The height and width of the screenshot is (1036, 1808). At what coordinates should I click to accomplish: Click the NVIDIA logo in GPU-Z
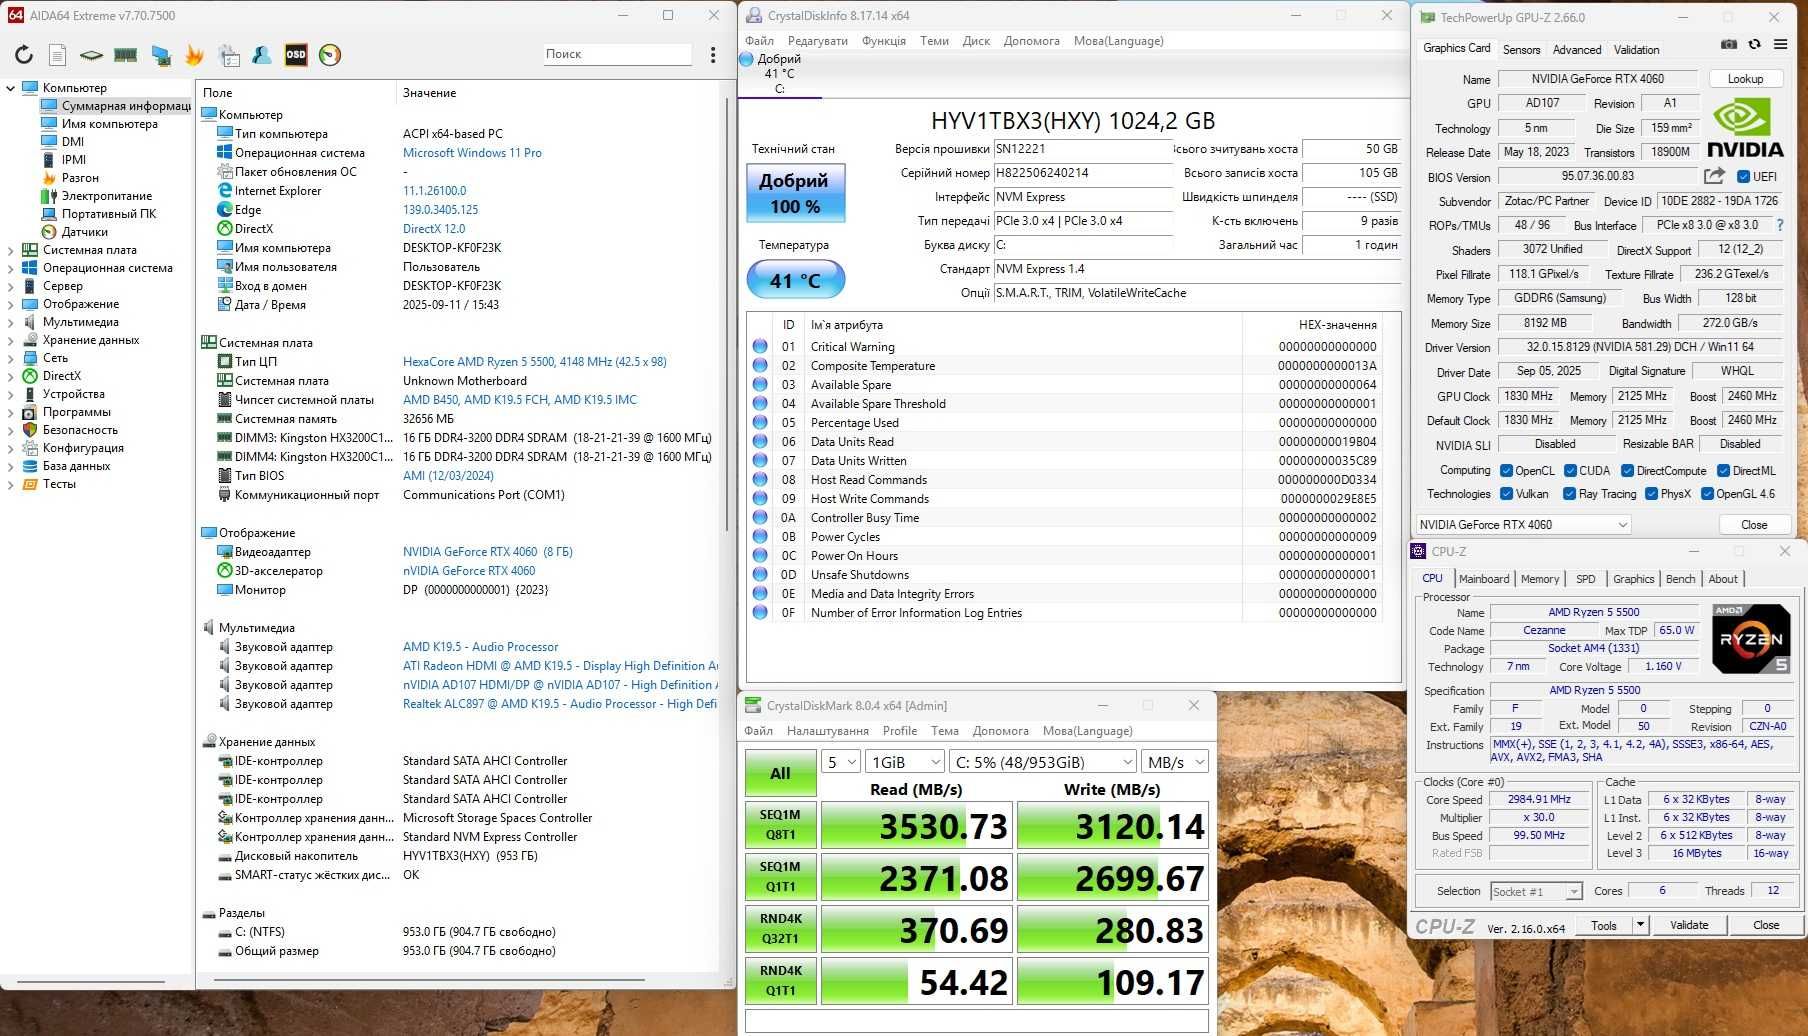click(1744, 128)
